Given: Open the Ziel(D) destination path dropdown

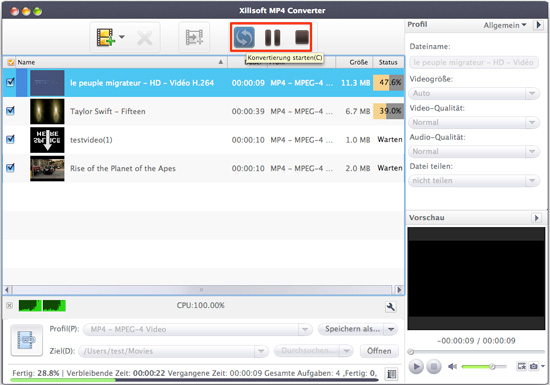Looking at the screenshot, I should tap(173, 351).
